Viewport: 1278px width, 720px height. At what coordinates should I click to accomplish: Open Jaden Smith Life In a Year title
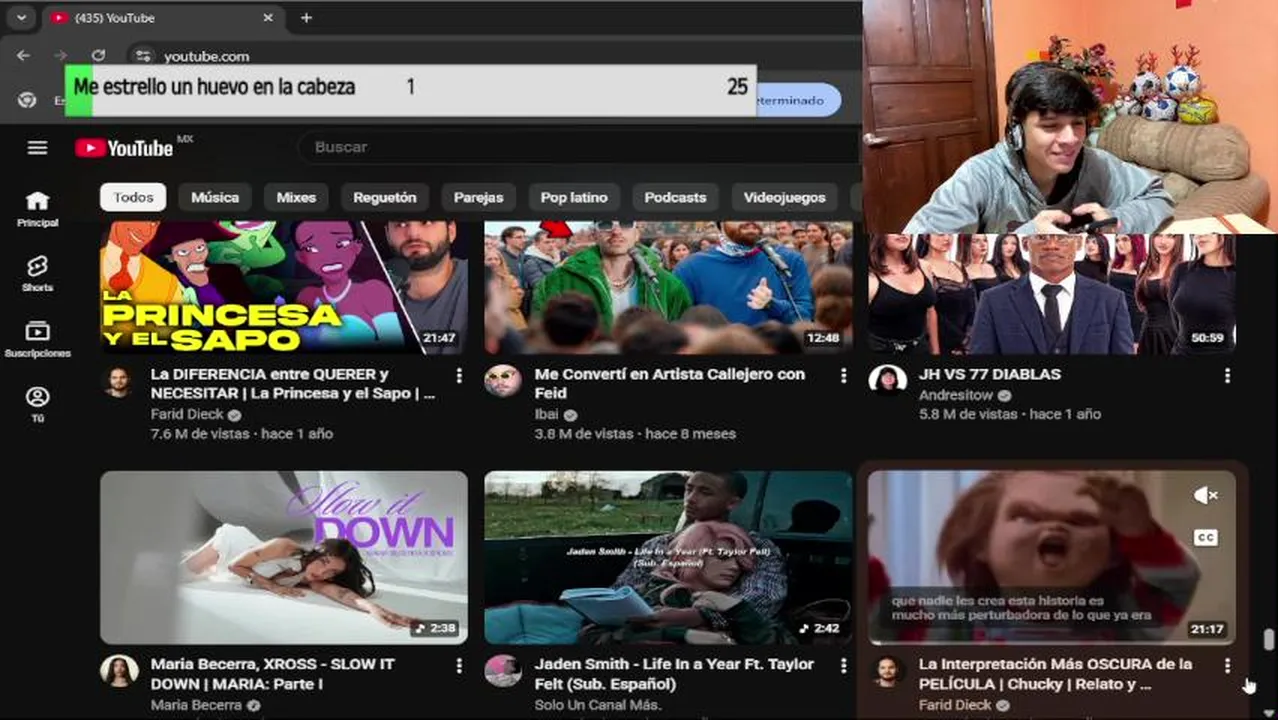click(x=674, y=674)
